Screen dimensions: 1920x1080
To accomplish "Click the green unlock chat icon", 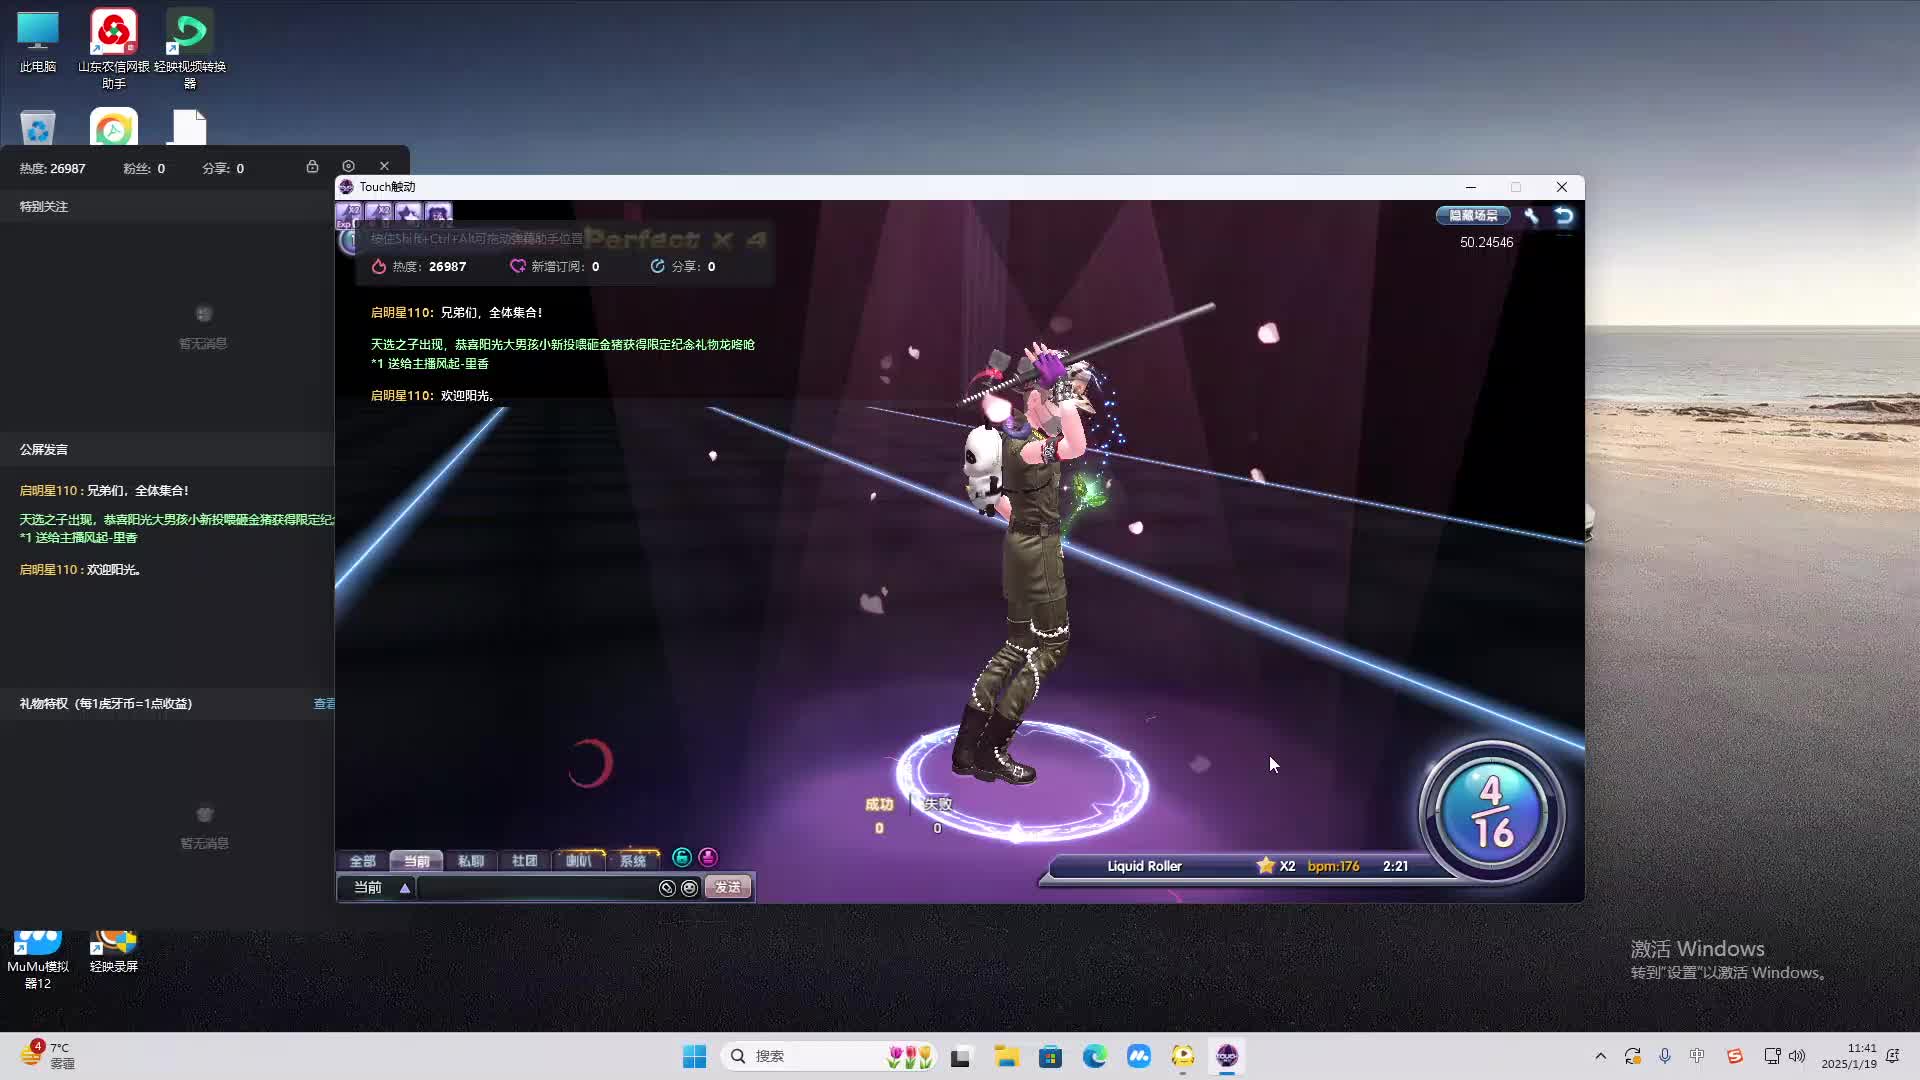I will 682,858.
